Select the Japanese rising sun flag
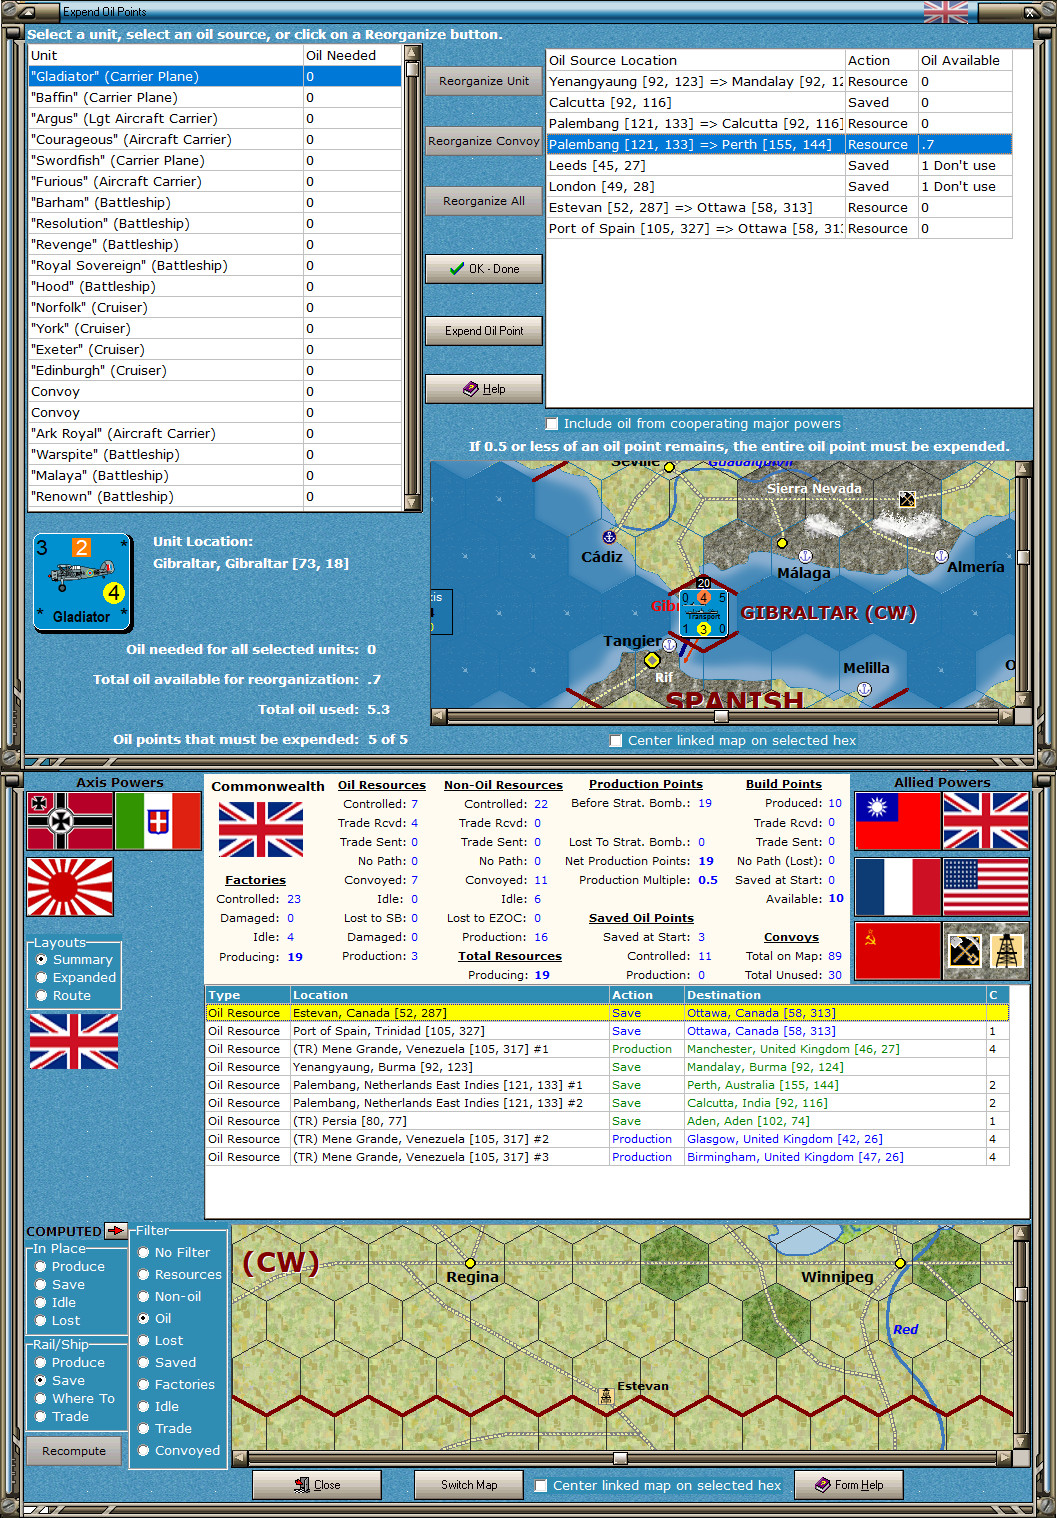 point(70,886)
